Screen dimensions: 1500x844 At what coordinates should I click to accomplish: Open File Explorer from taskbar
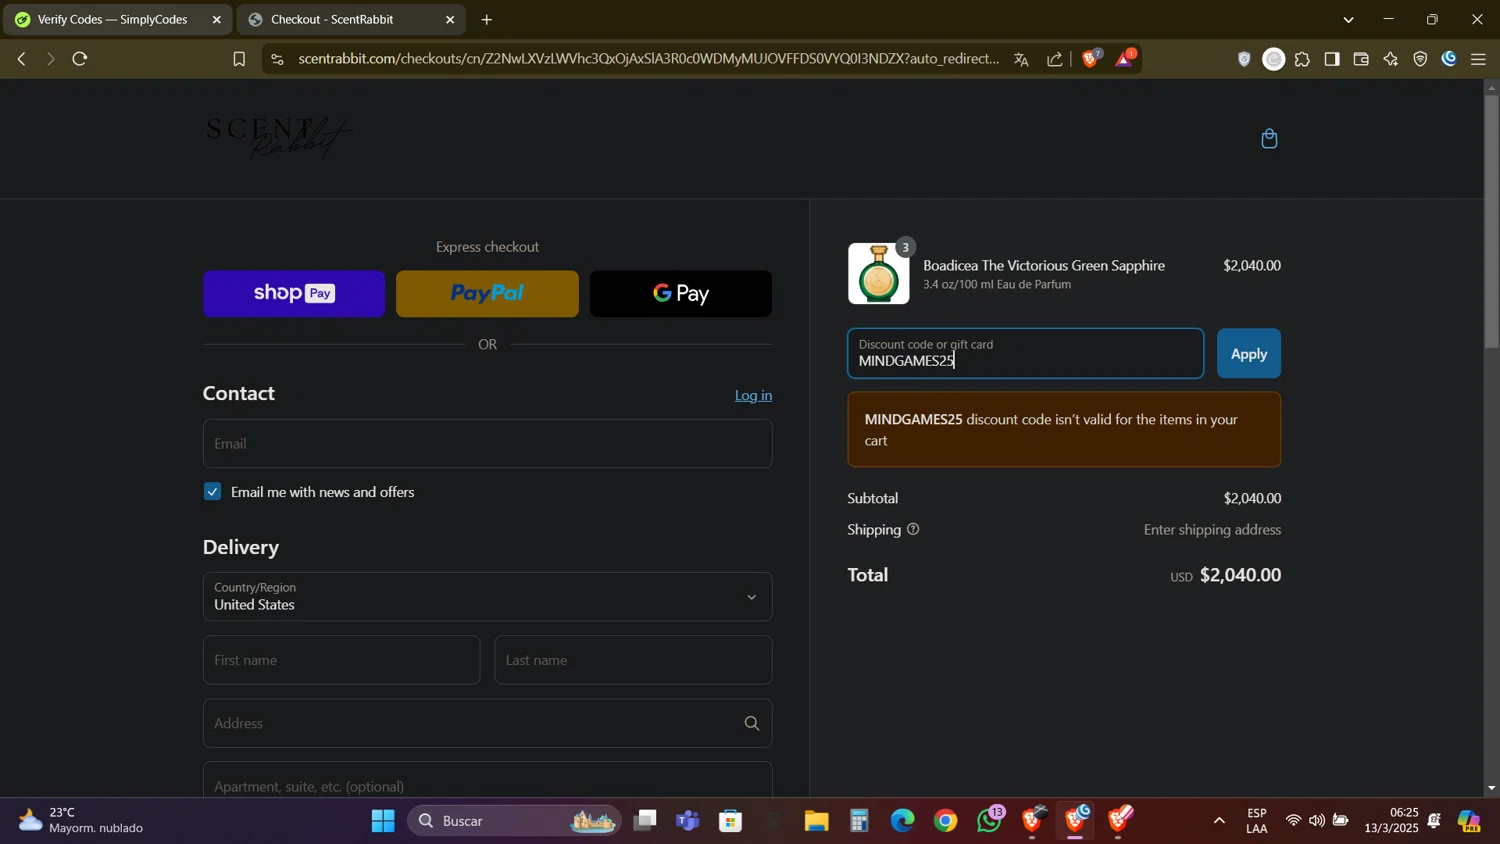pos(816,821)
